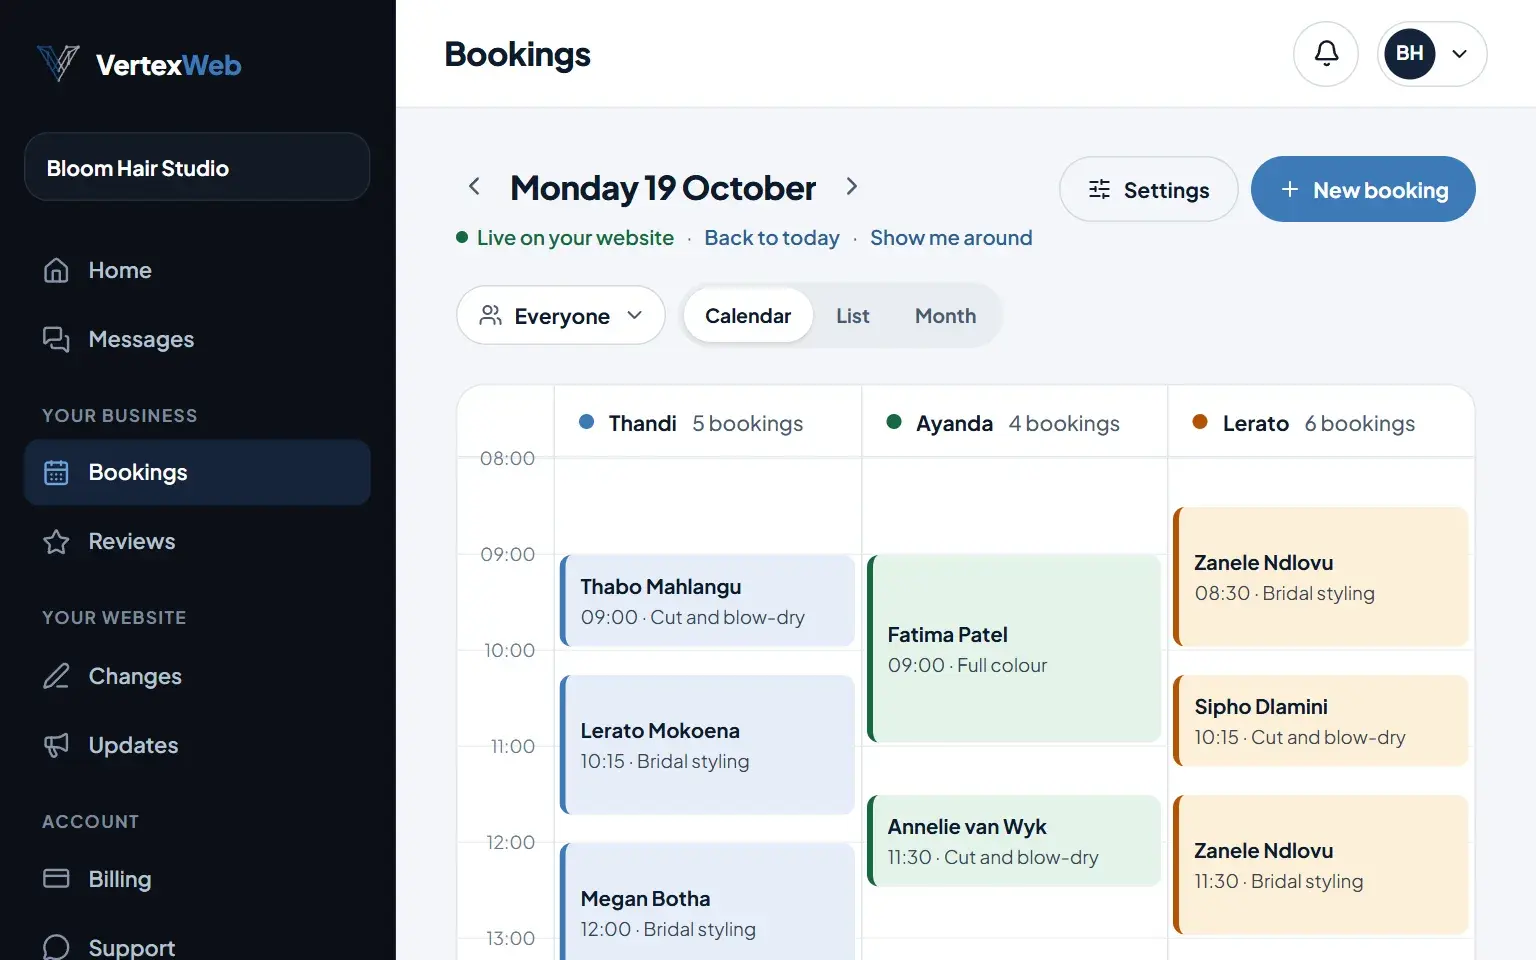Image resolution: width=1536 pixels, height=960 pixels.
Task: Open Fatima Patel Full colour booking
Action: 1014,649
